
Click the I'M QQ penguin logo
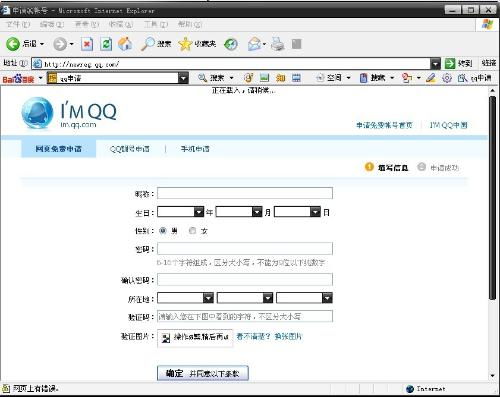click(x=37, y=113)
